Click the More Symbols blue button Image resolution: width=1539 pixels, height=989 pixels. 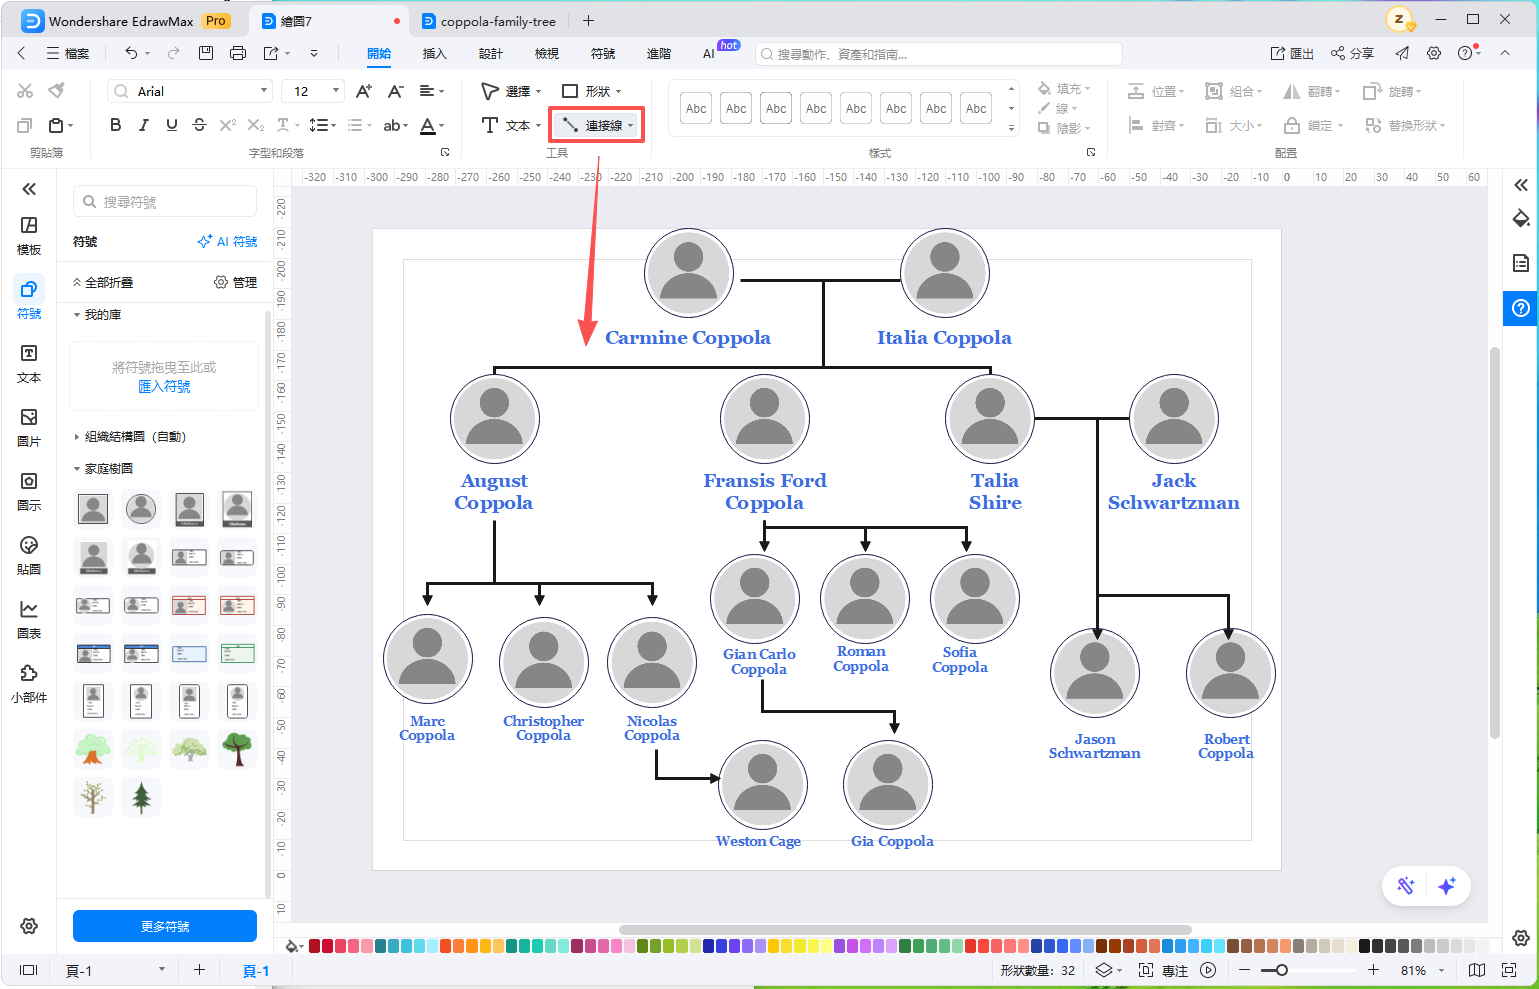[x=165, y=926]
